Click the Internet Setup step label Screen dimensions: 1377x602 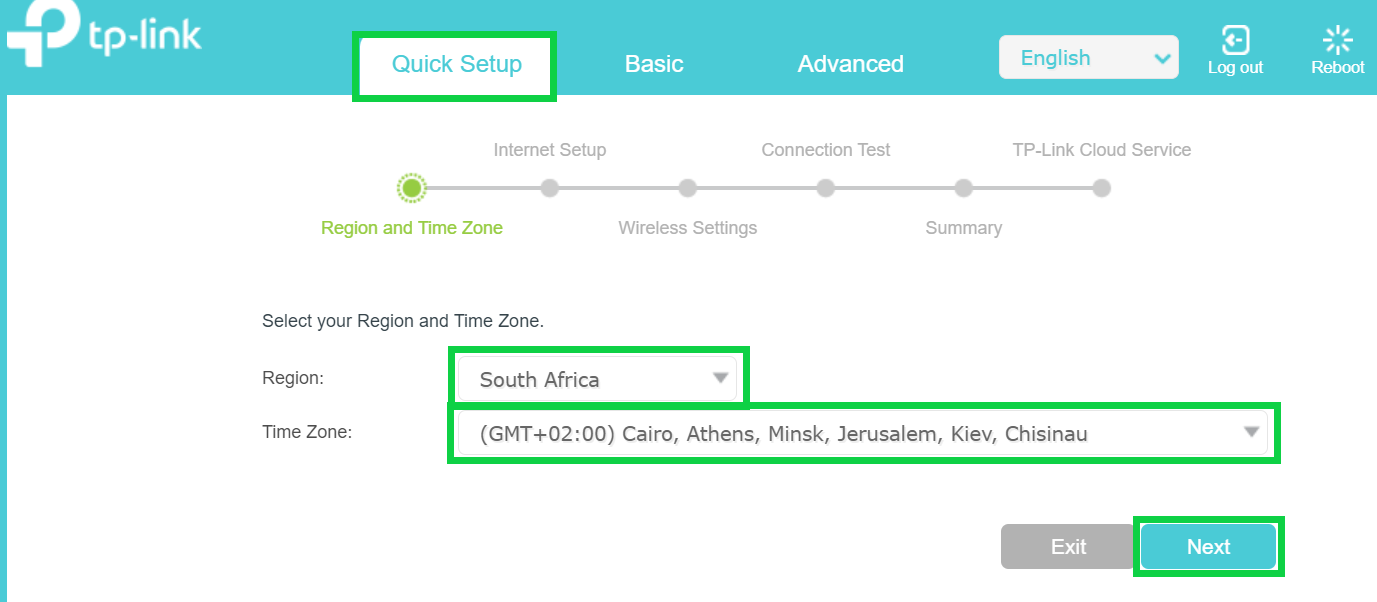(549, 150)
